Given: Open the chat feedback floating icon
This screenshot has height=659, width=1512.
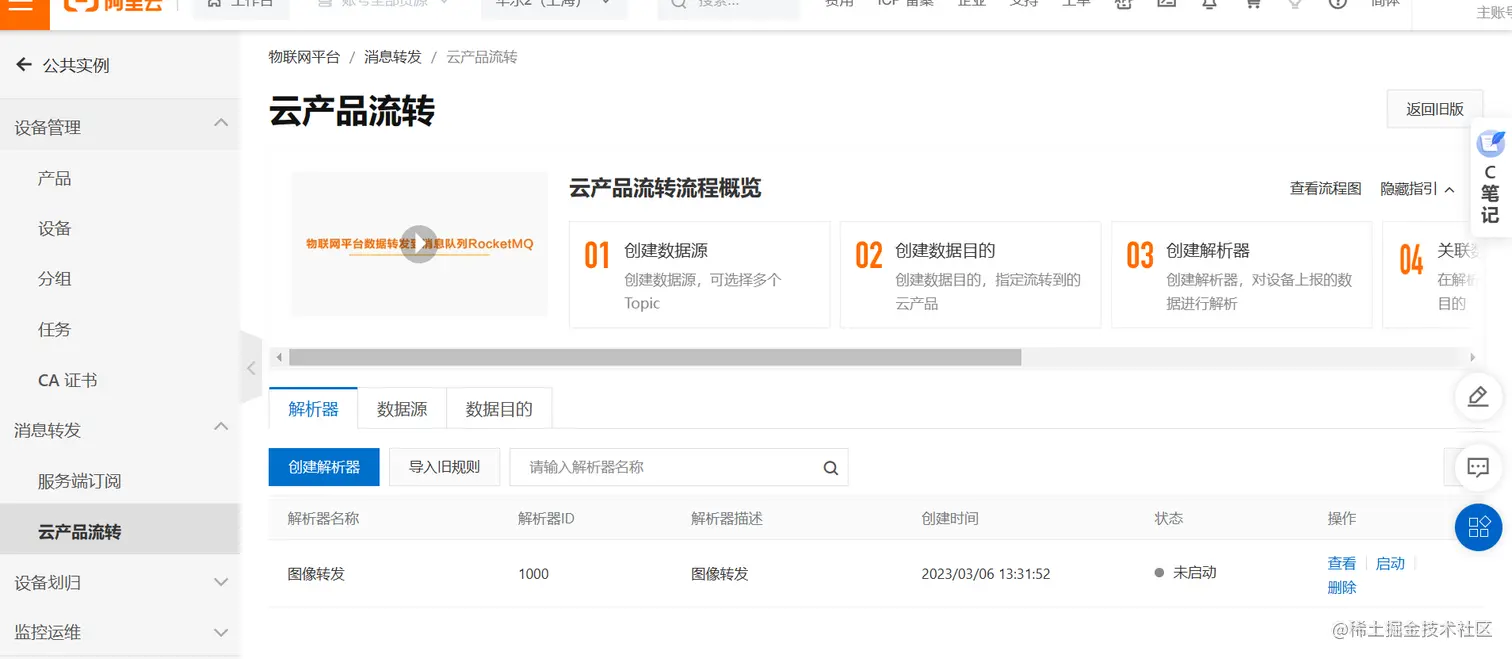Looking at the screenshot, I should (x=1478, y=466).
